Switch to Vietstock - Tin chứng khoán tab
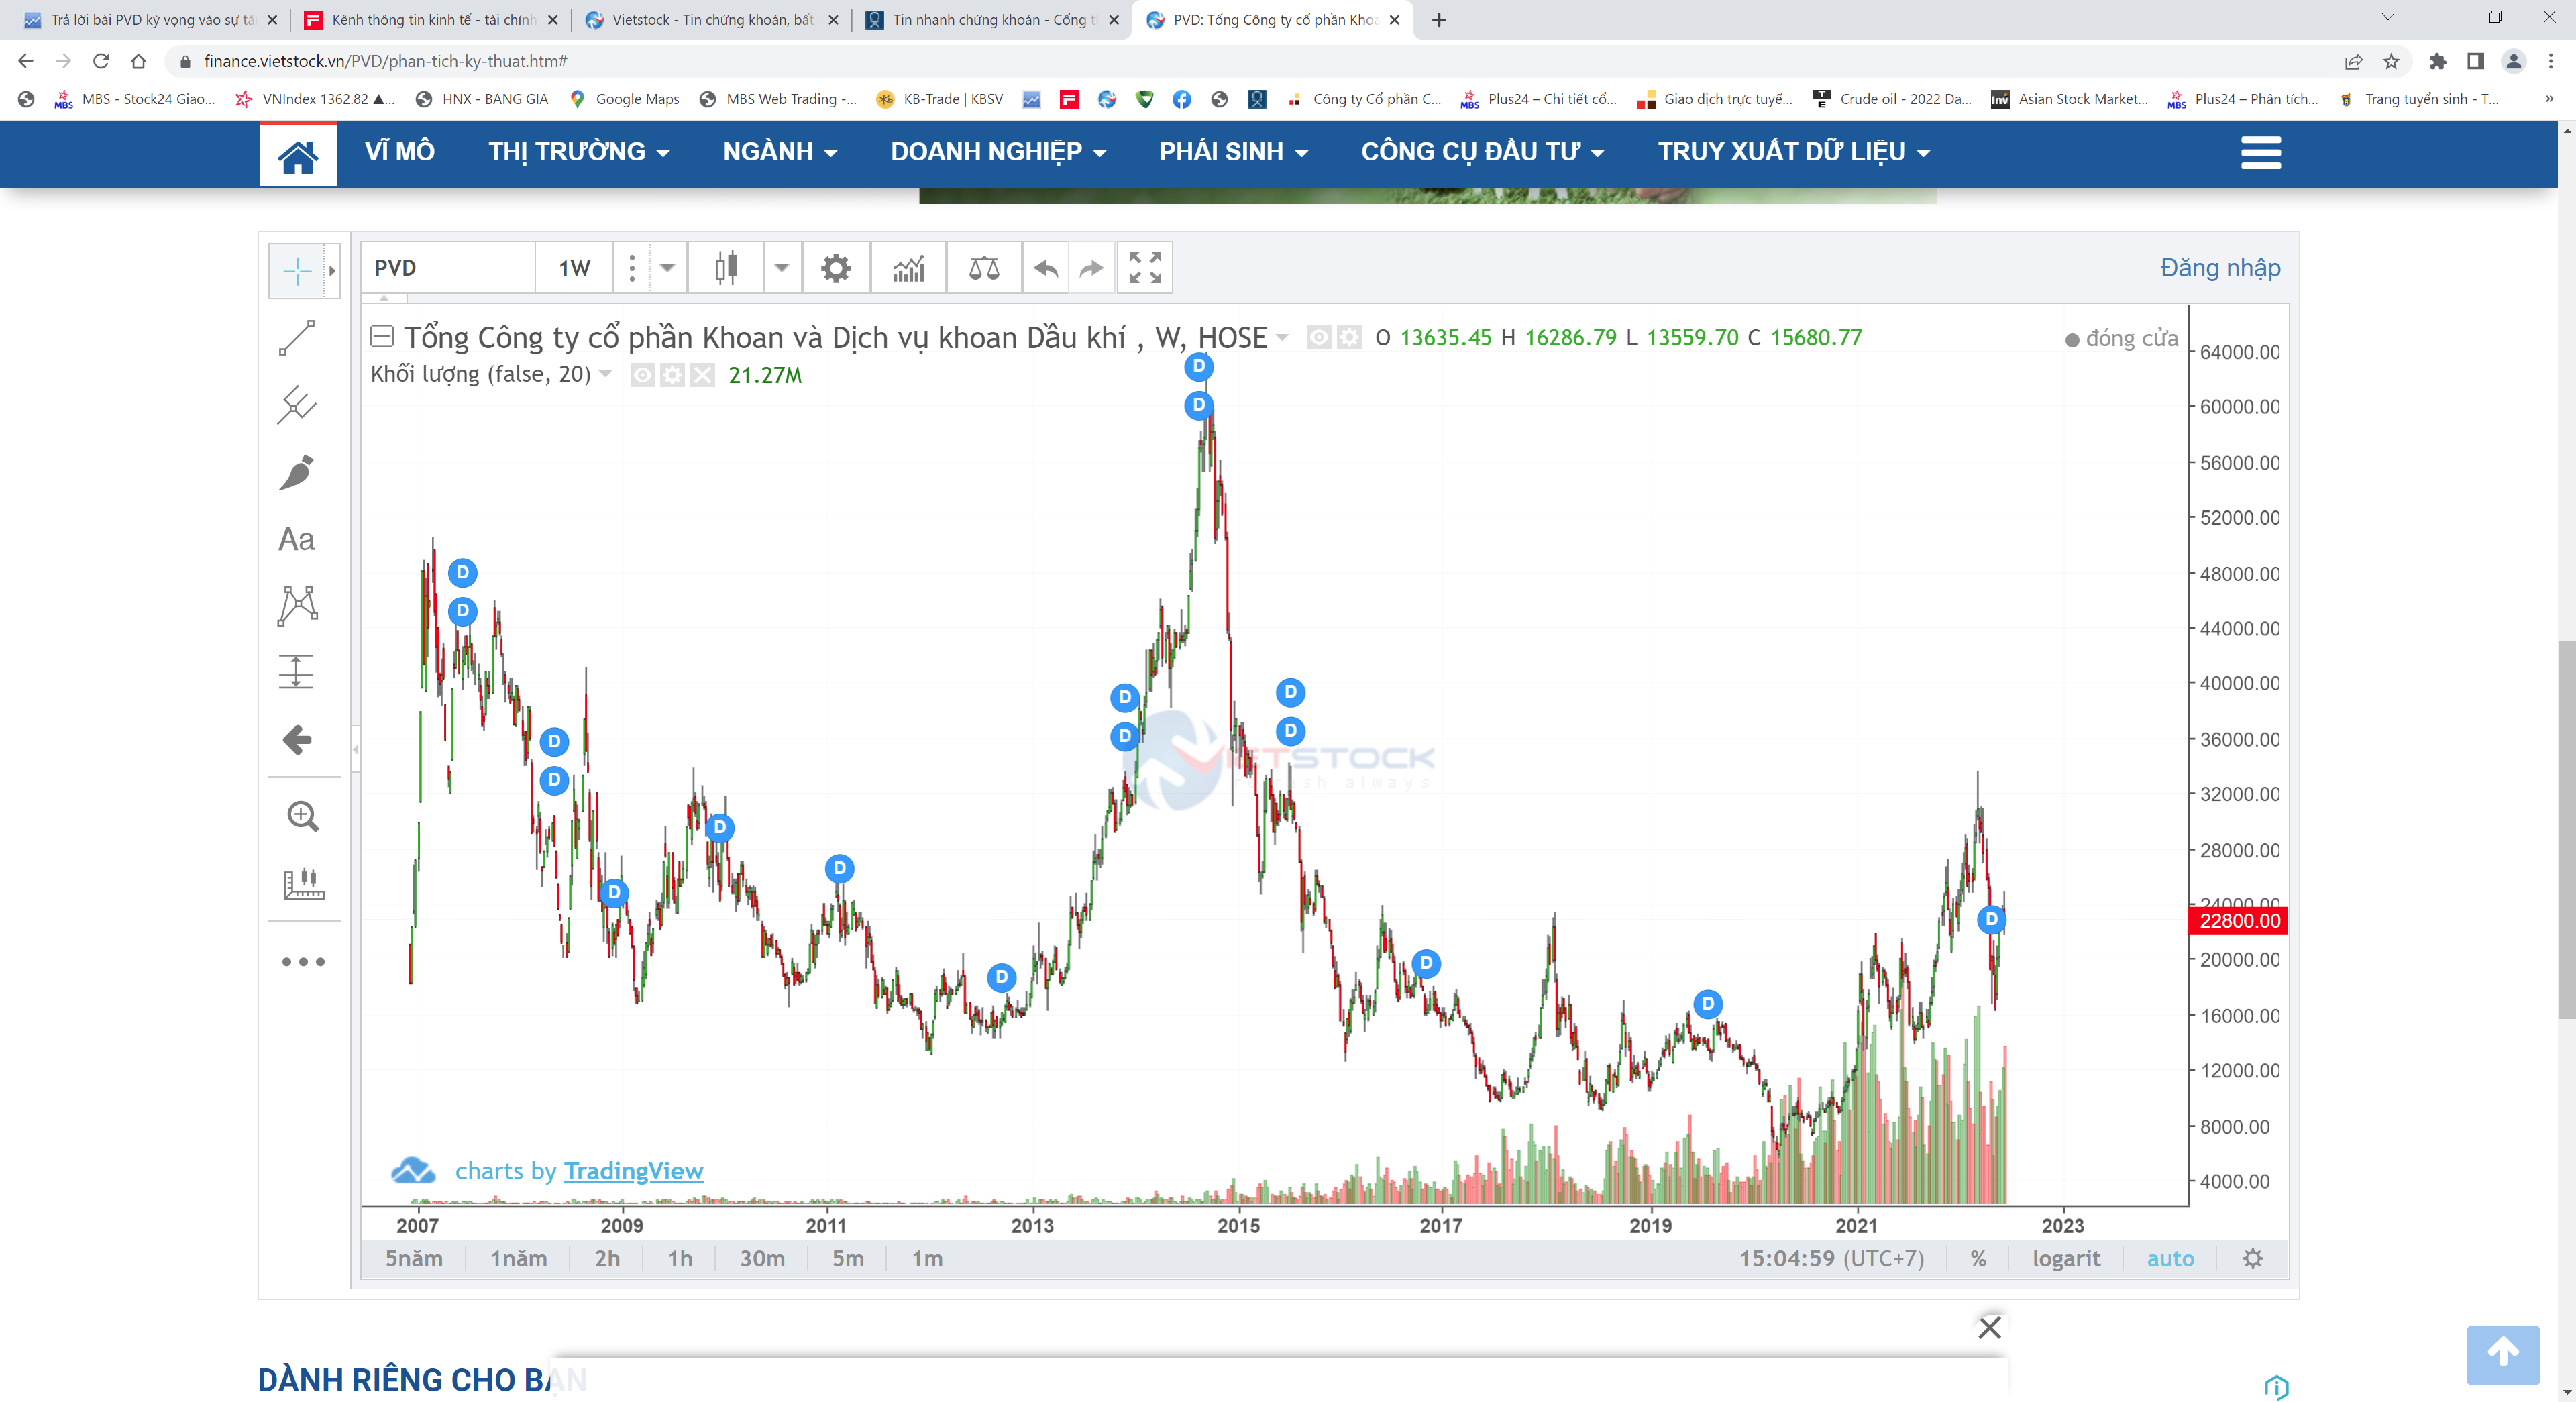This screenshot has height=1402, width=2576. coord(711,20)
